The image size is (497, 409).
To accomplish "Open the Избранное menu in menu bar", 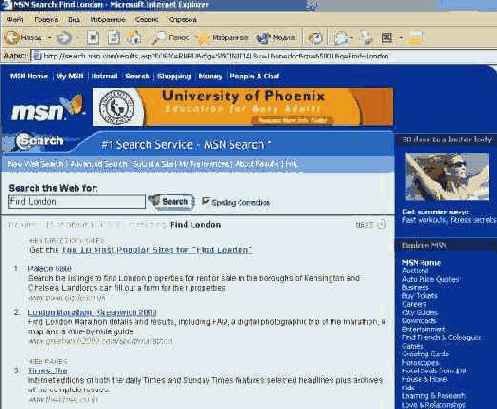I will (108, 20).
